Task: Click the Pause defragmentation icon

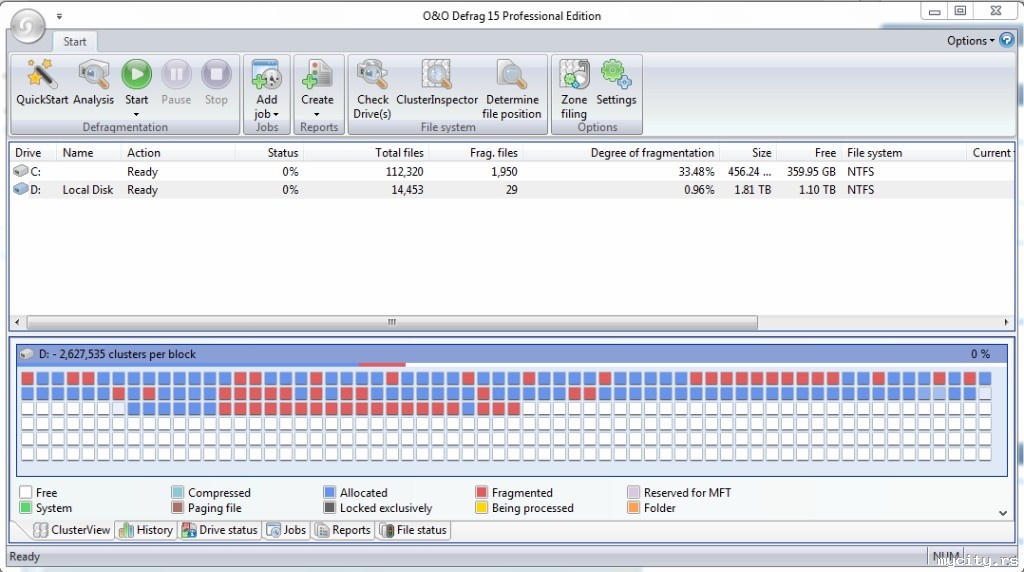Action: click(176, 74)
